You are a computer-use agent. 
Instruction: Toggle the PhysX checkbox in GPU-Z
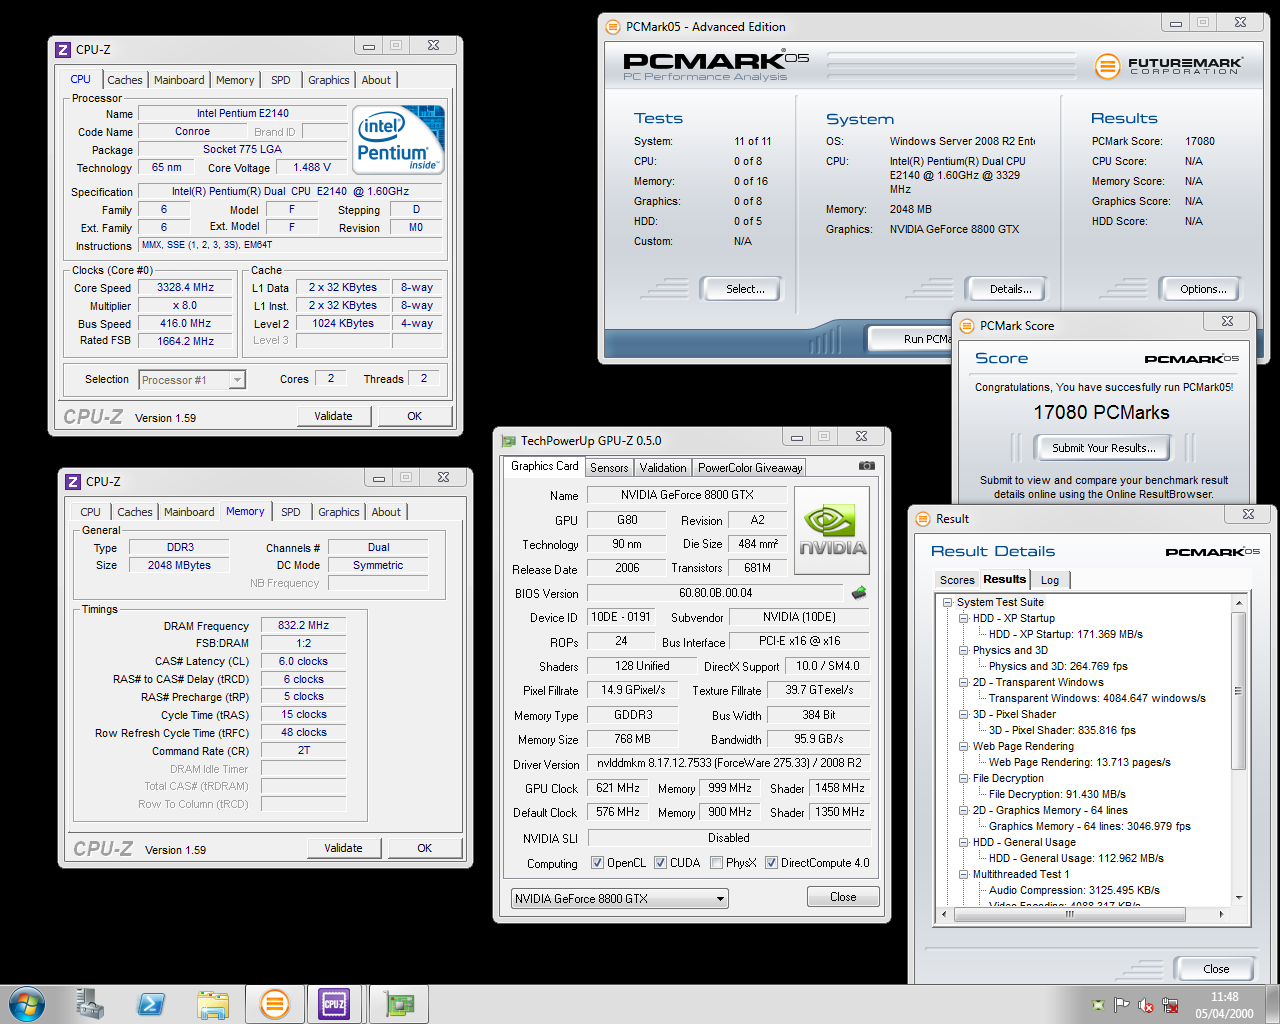pos(716,863)
